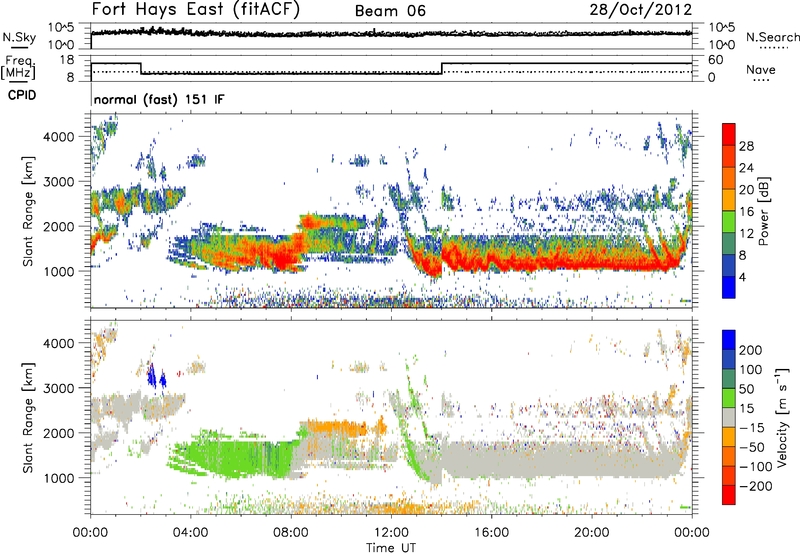Image resolution: width=800 pixels, height=554 pixels.
Task: Select the "Freq. [MHz]" axis label
Action: pos(18,67)
